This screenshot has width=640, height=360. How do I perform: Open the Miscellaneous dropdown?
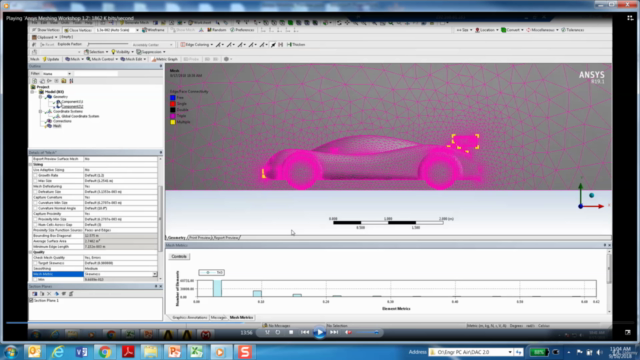coord(542,30)
